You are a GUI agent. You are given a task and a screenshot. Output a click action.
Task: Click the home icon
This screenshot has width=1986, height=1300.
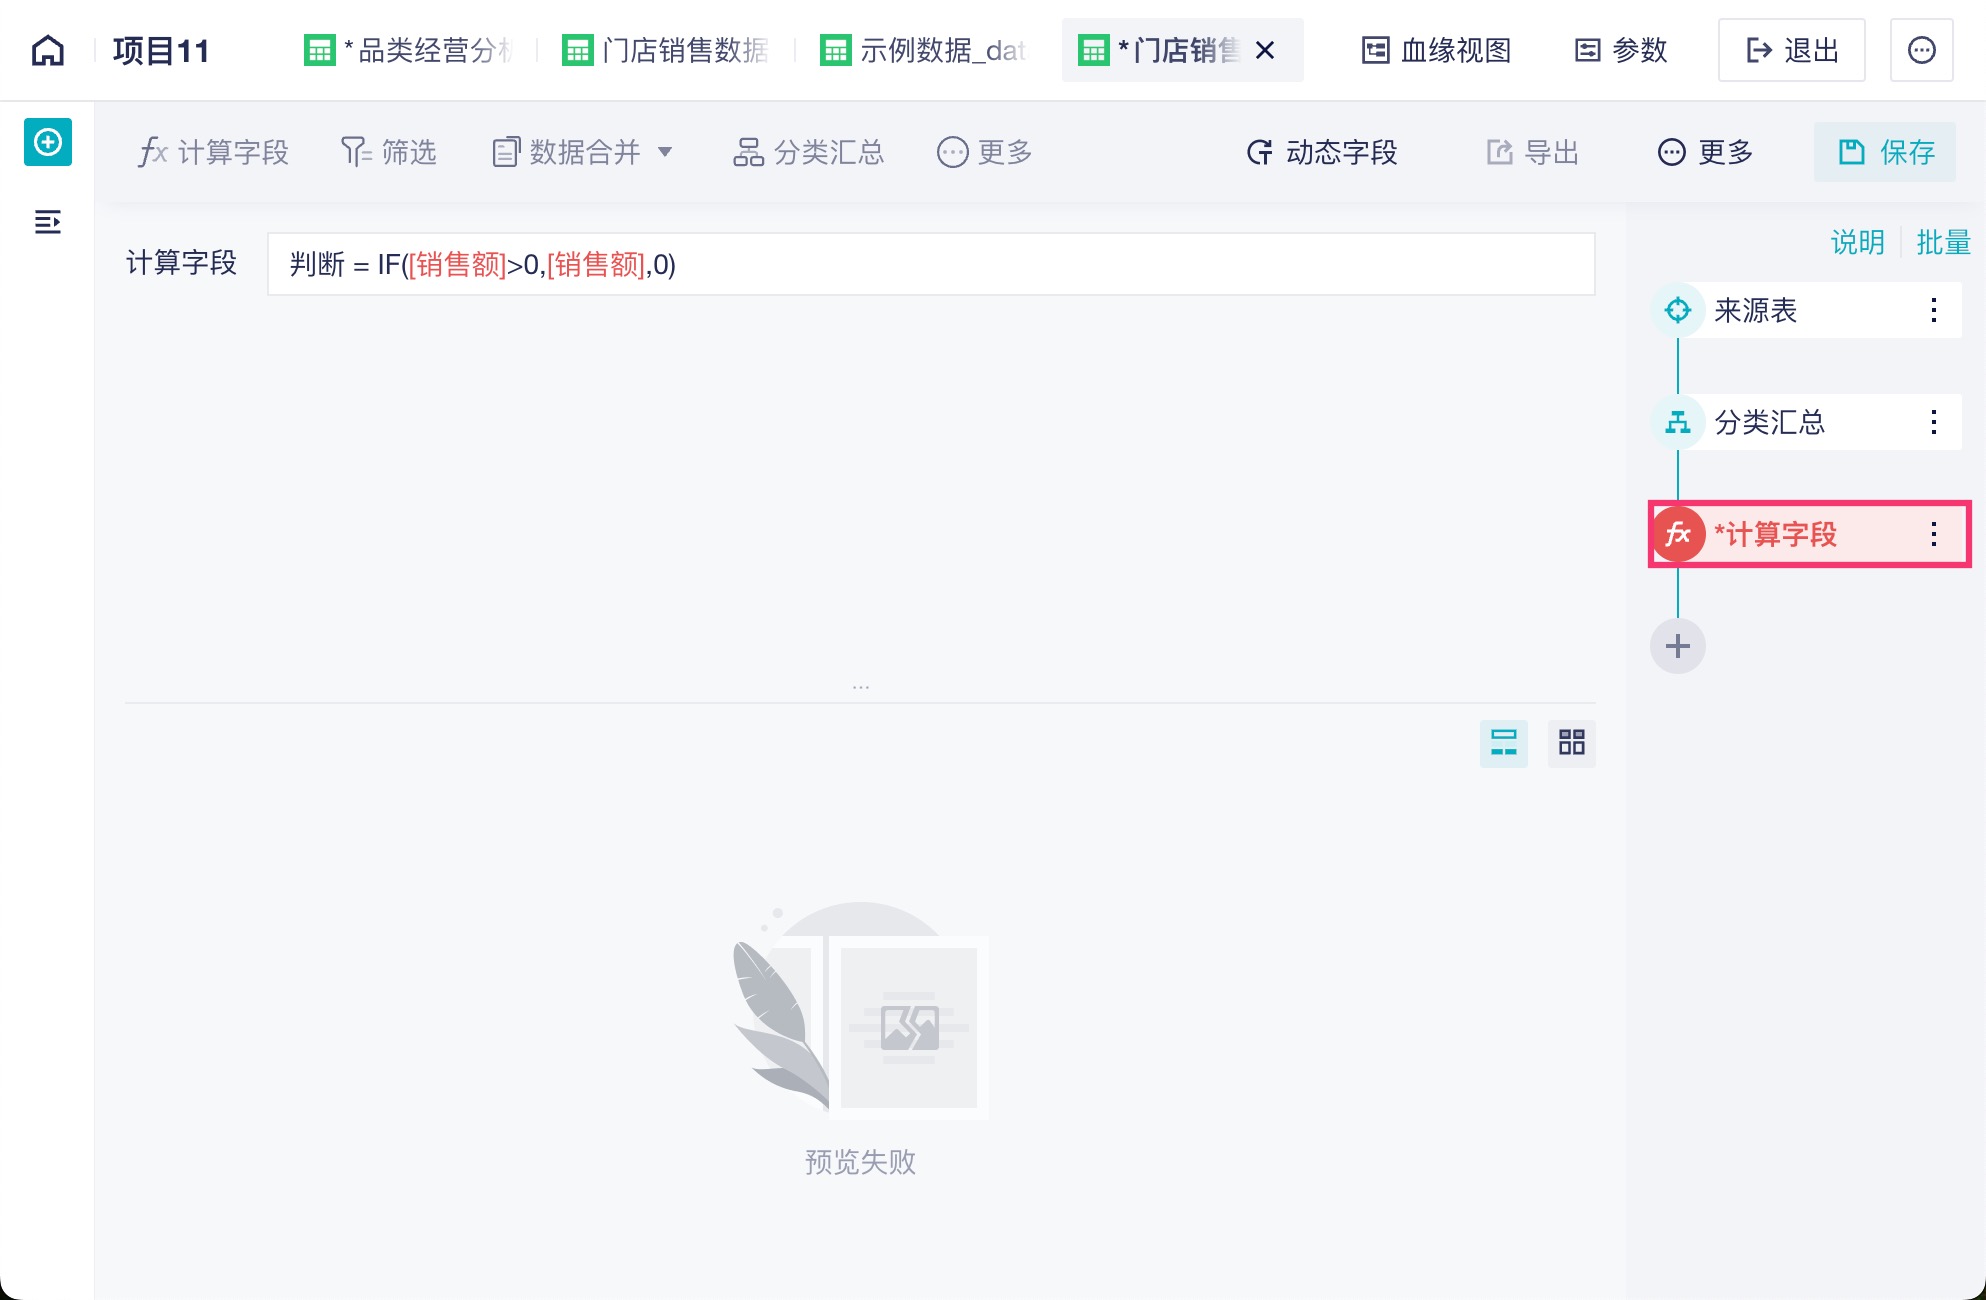[48, 50]
